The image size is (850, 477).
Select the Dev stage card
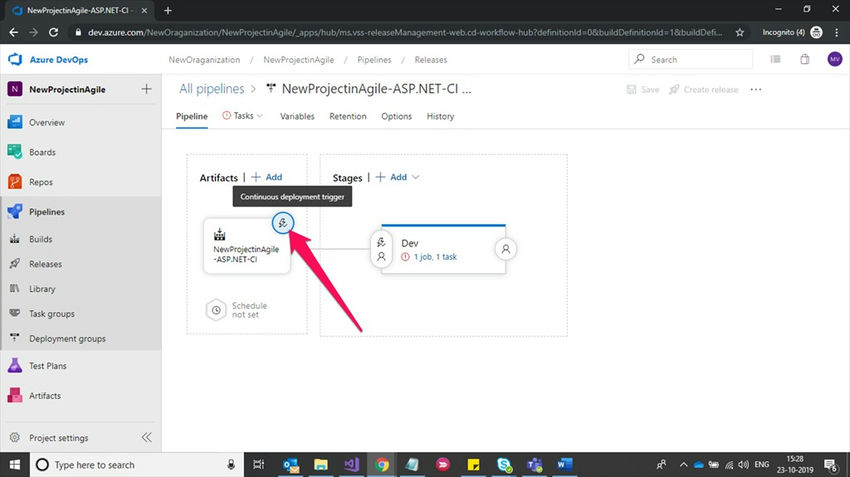coord(443,249)
